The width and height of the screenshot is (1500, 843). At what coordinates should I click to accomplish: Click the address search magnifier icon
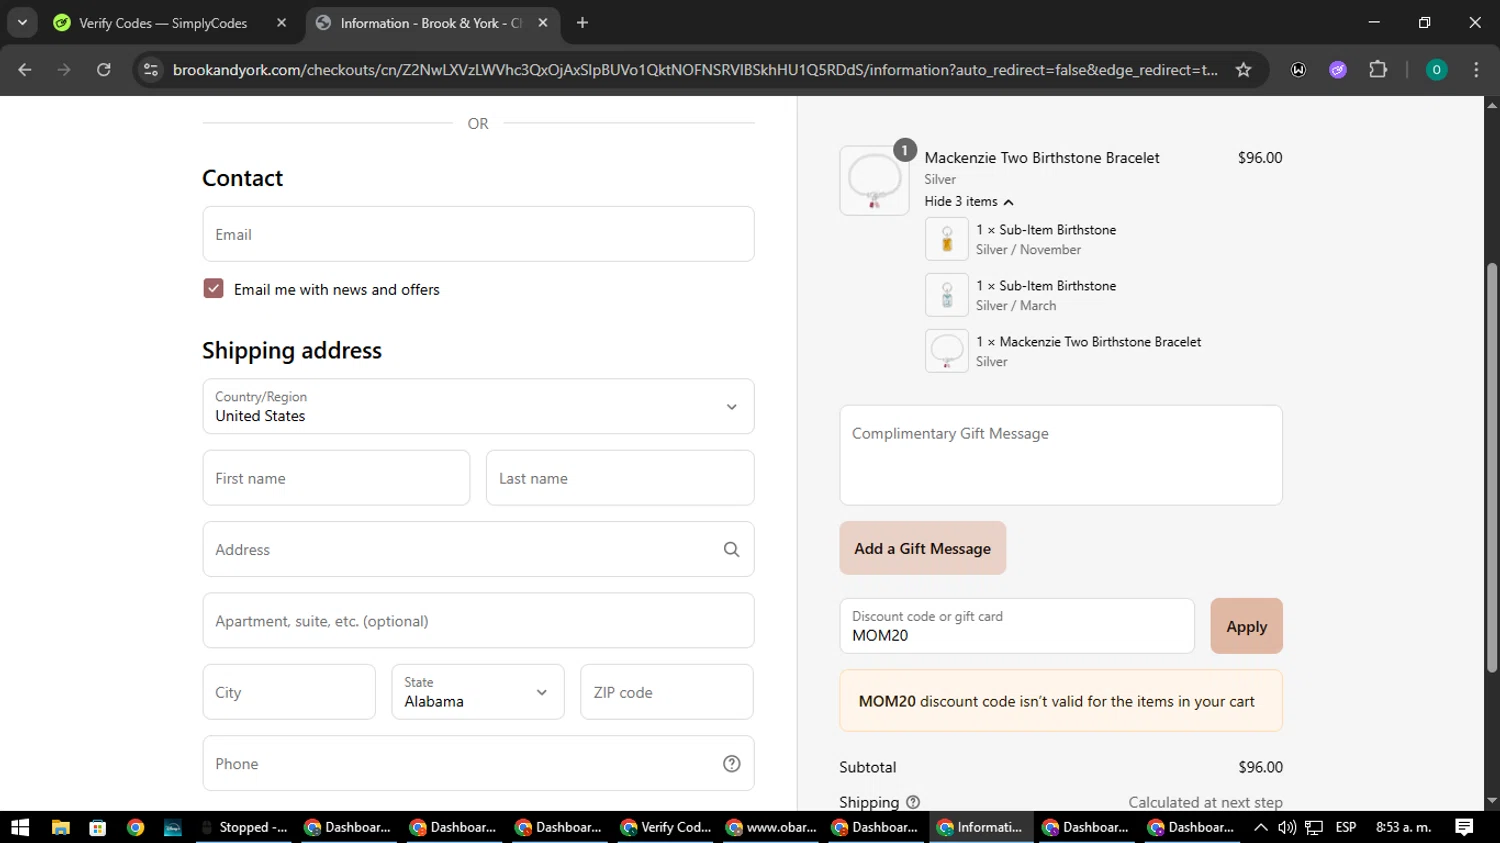pos(731,549)
